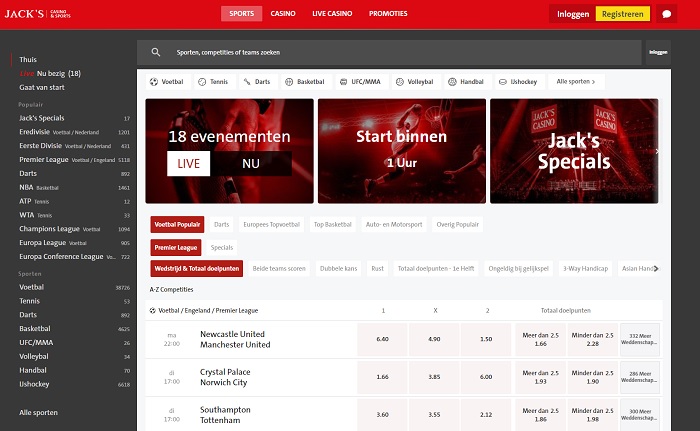700x431 pixels.
Task: Select Totaal doelpunten - 1e Helft market
Action: pos(436,268)
